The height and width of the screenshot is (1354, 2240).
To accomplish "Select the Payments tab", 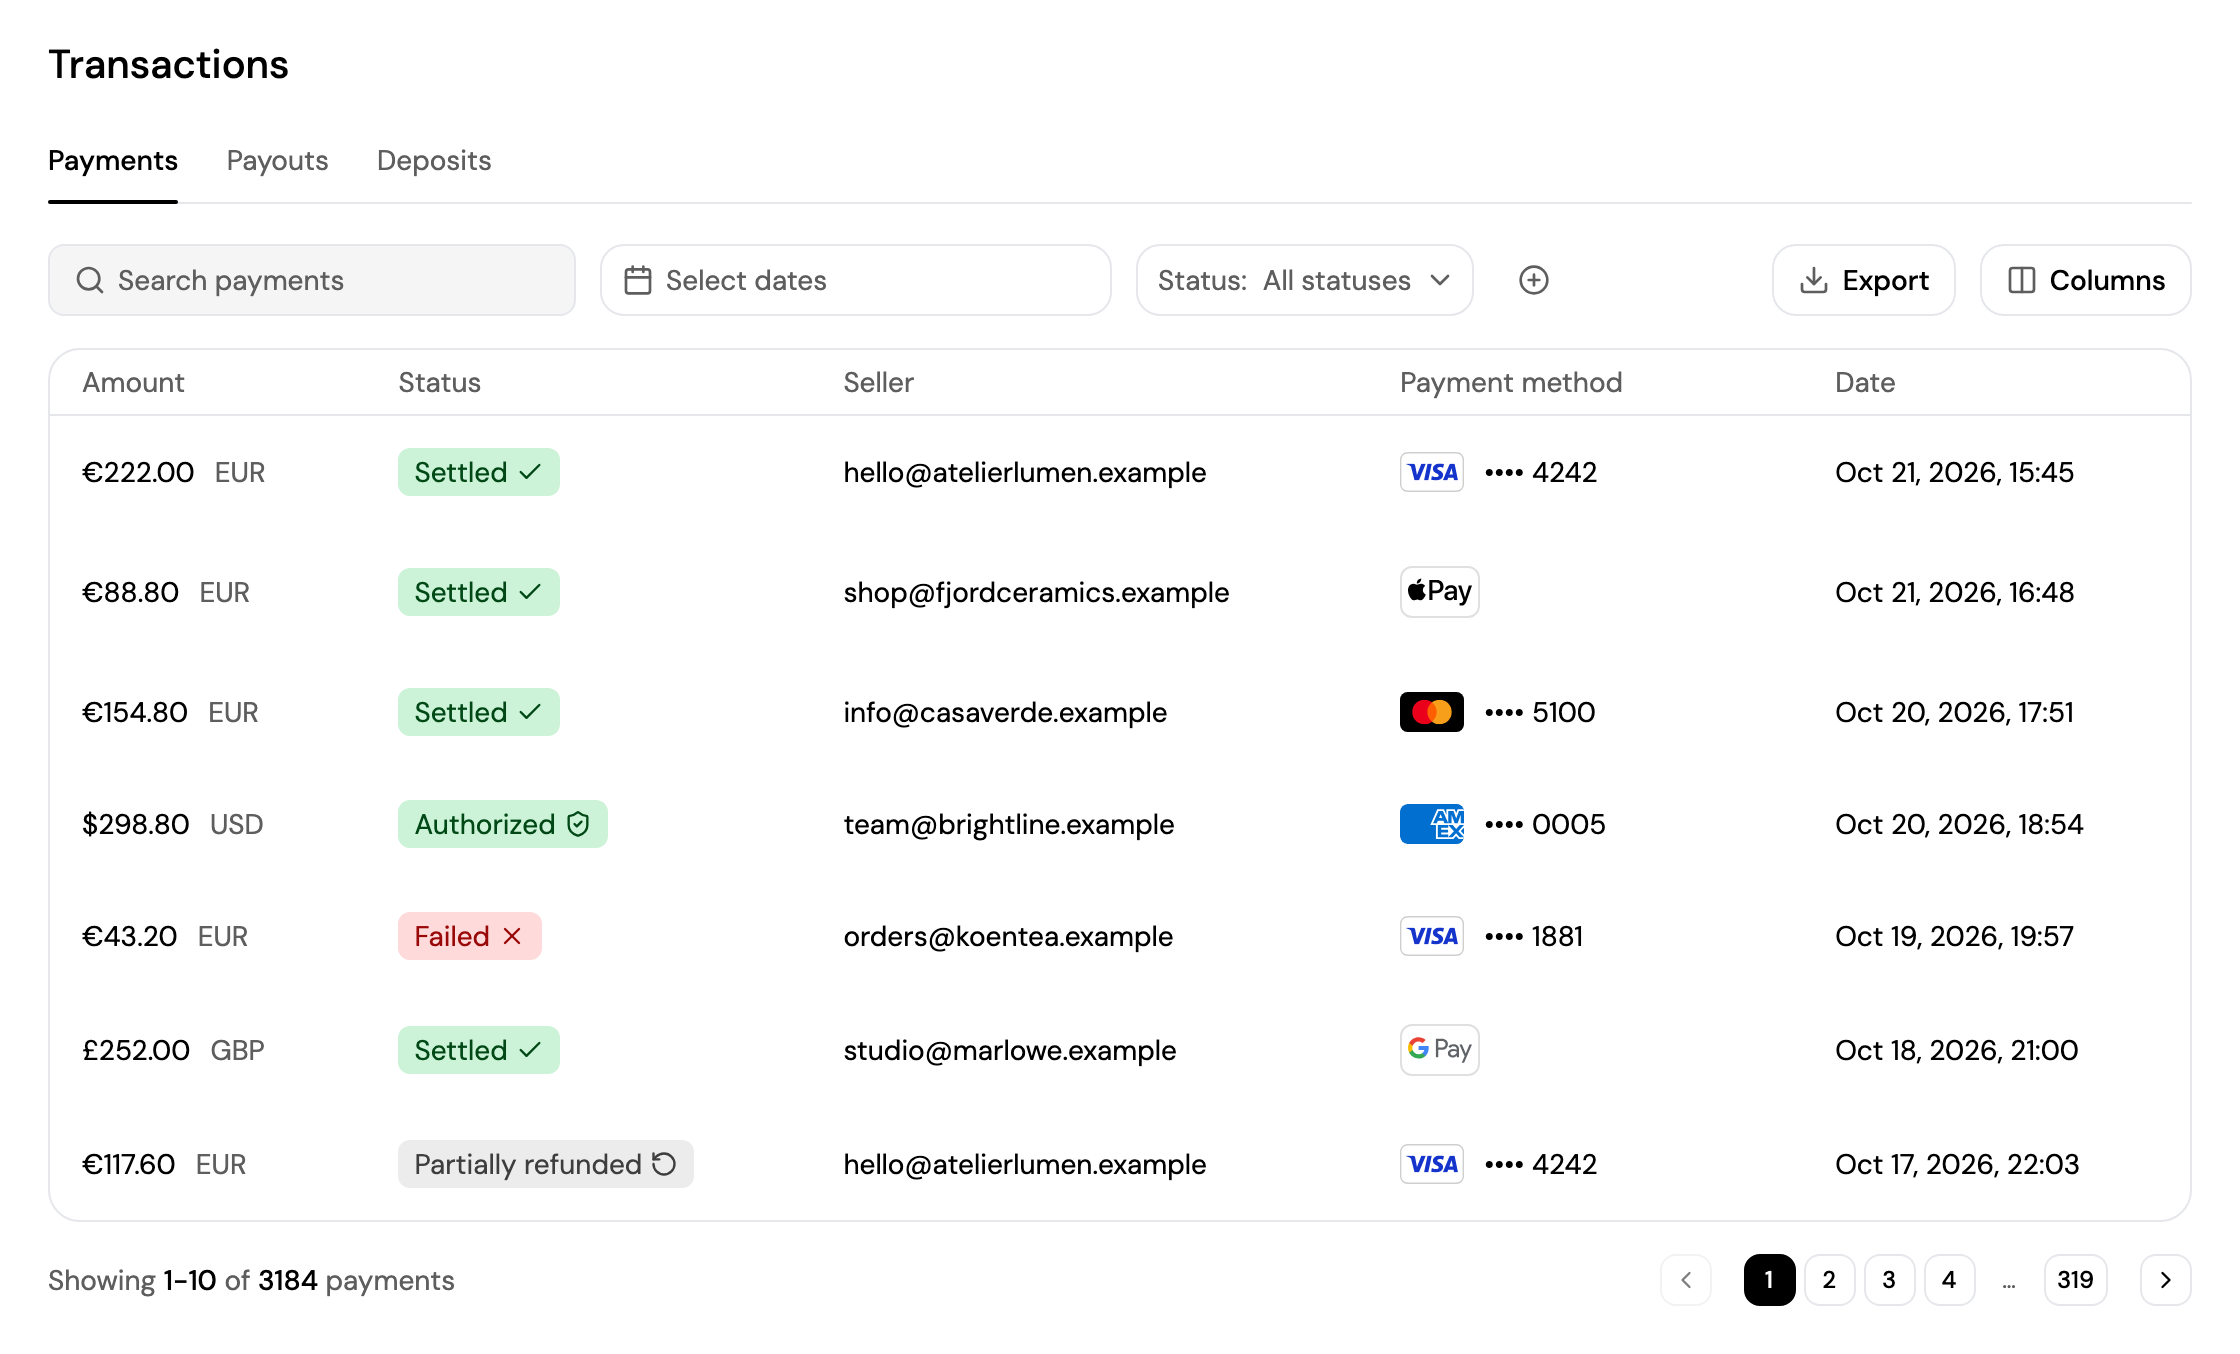I will point(113,161).
